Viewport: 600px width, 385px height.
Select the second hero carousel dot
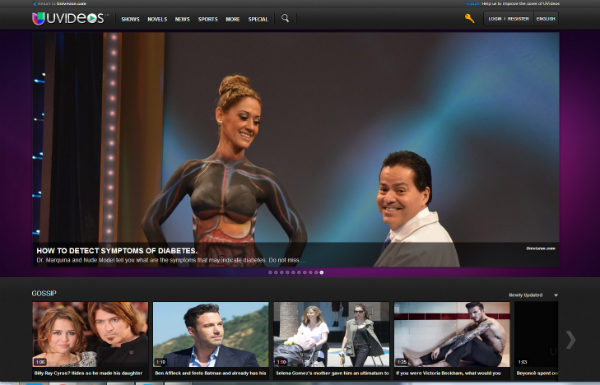click(x=276, y=272)
